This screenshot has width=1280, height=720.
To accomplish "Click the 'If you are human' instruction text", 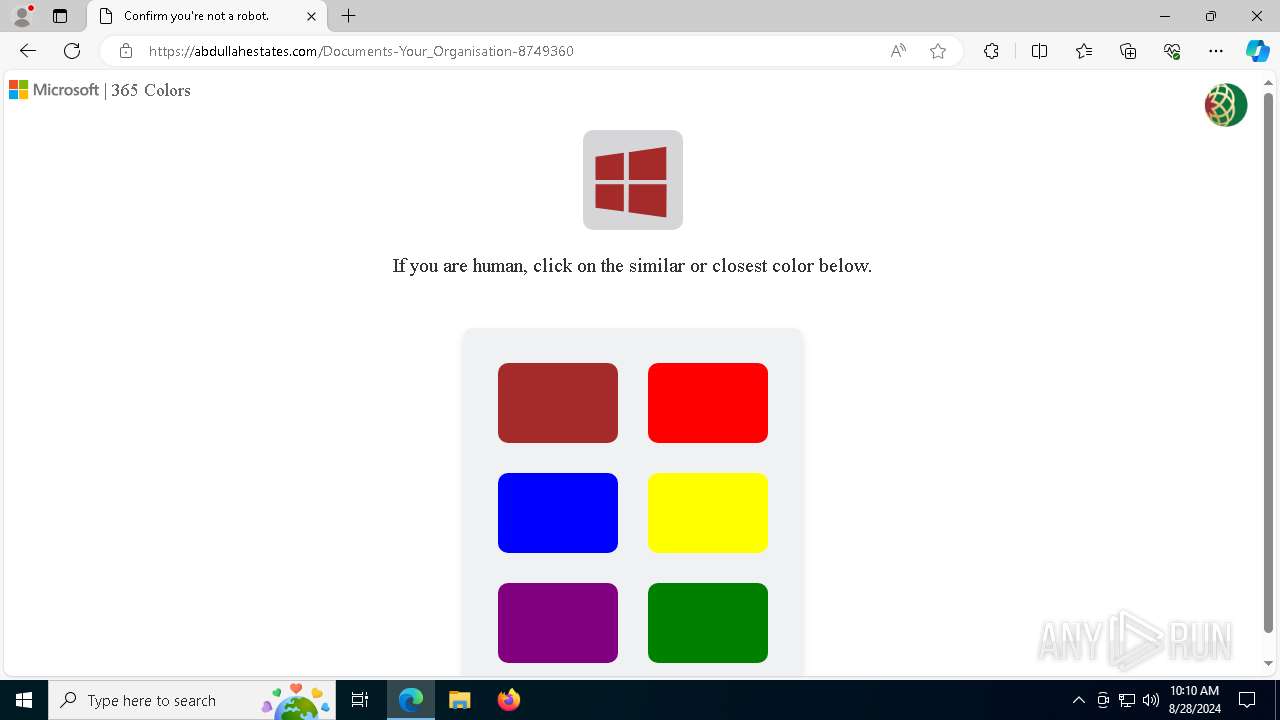I will 632,266.
